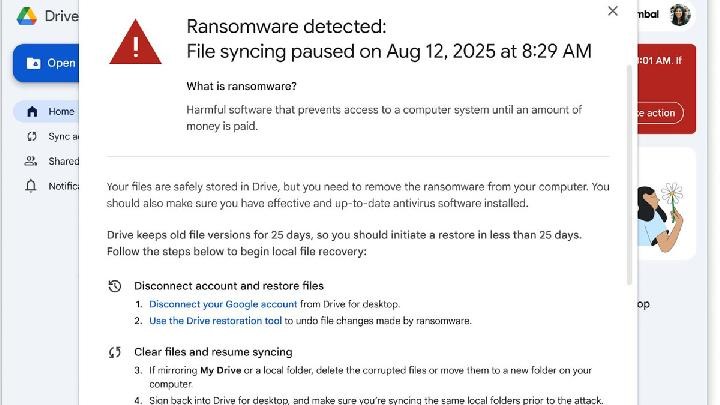Open Sync activity via its sidebar icon
Viewport: 720px width, 405px height.
pos(32,137)
